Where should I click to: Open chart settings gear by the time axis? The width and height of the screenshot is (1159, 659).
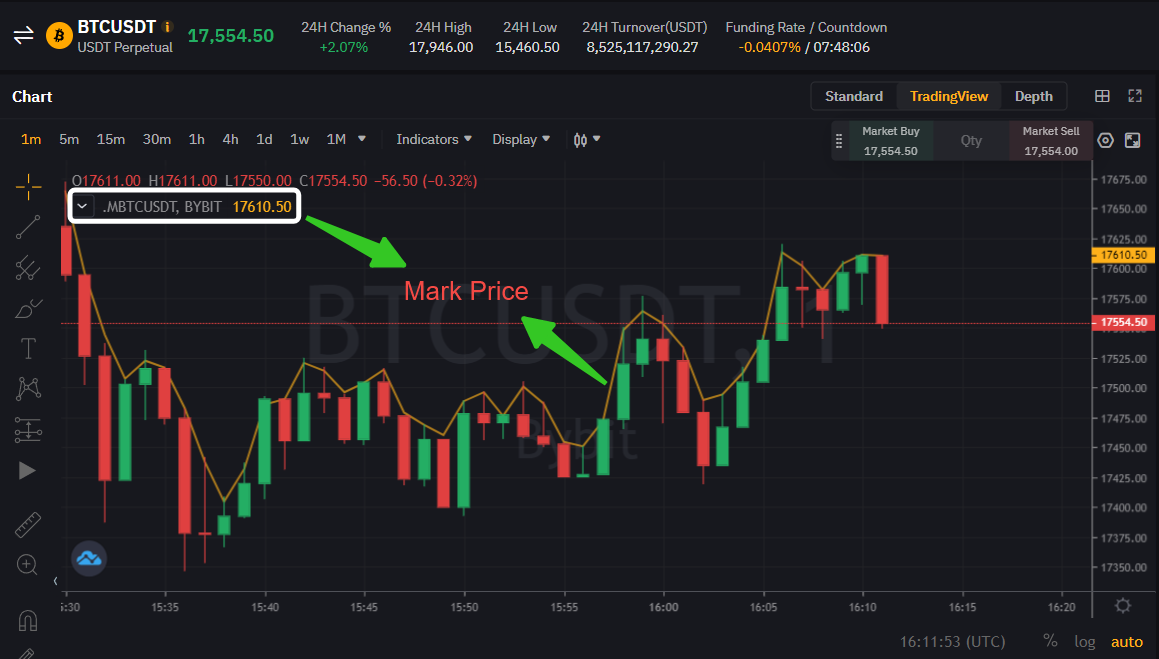1123,606
